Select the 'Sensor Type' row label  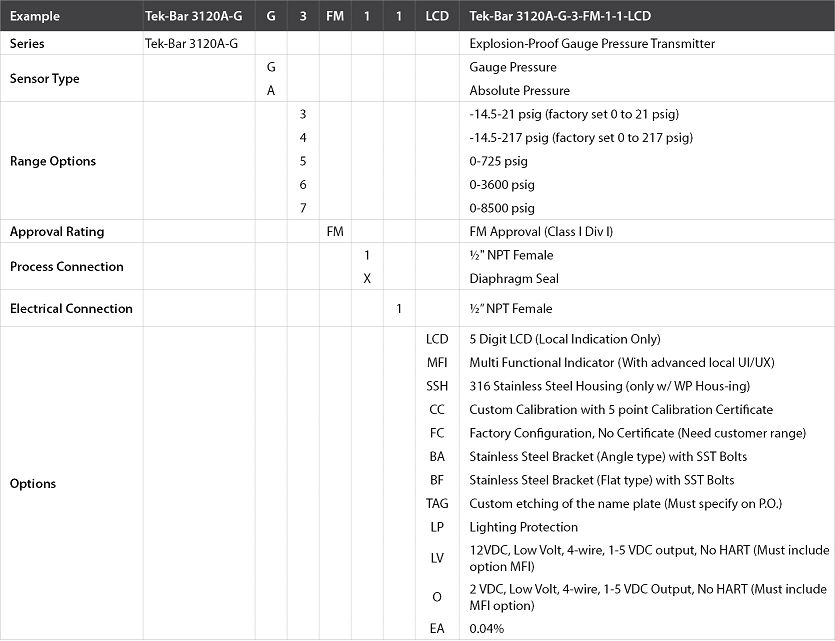click(45, 79)
